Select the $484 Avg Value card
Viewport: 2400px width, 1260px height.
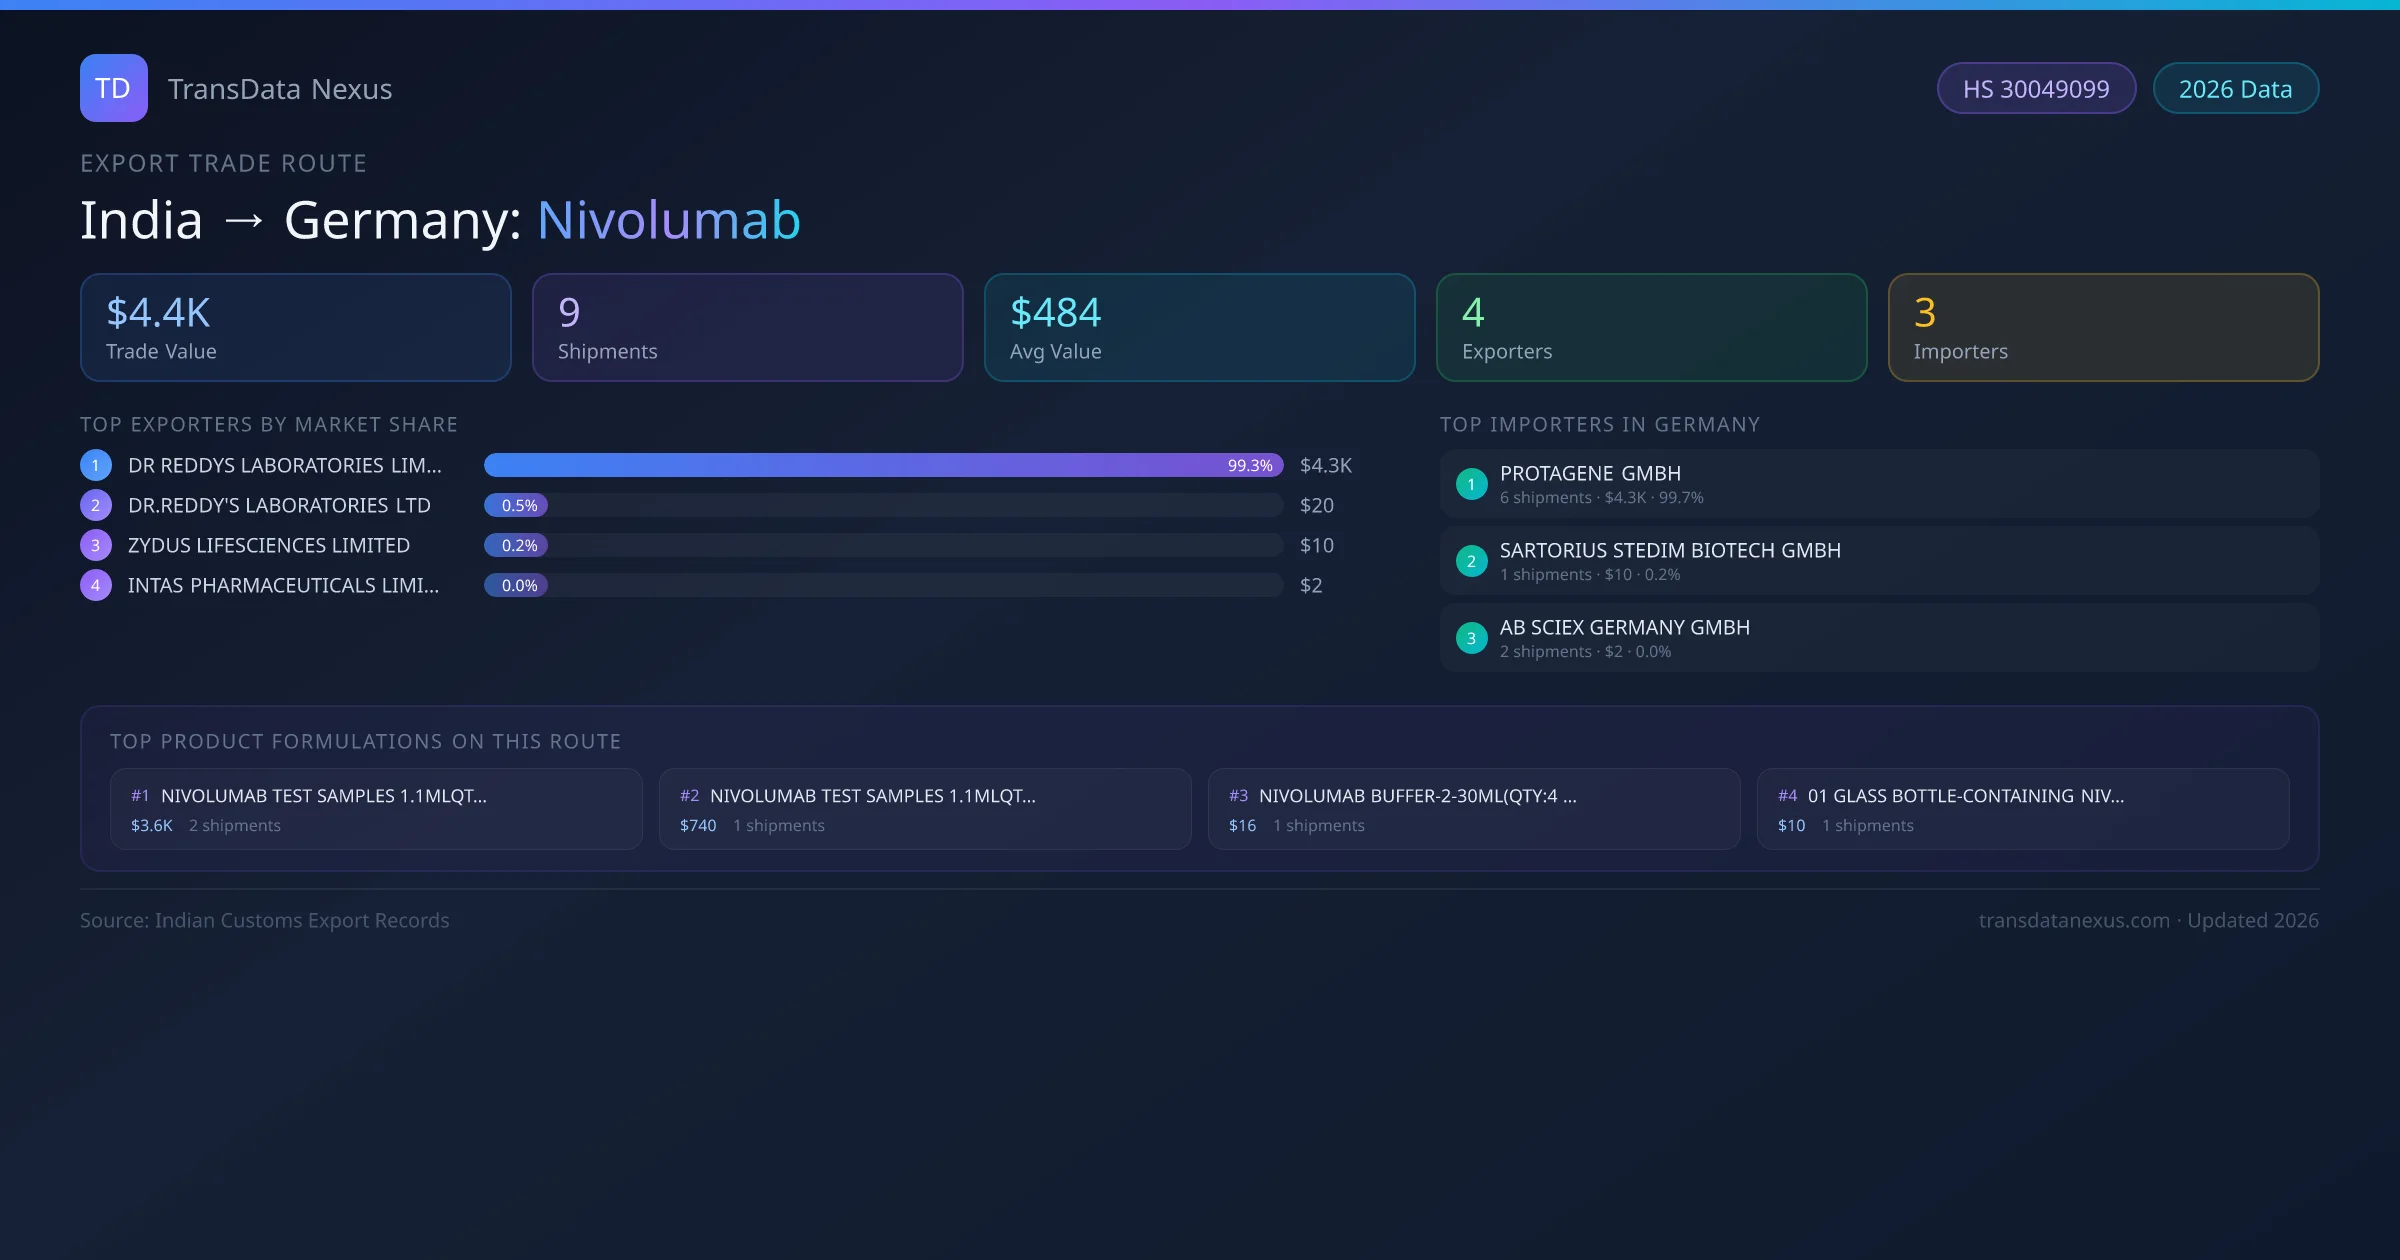coord(1199,328)
